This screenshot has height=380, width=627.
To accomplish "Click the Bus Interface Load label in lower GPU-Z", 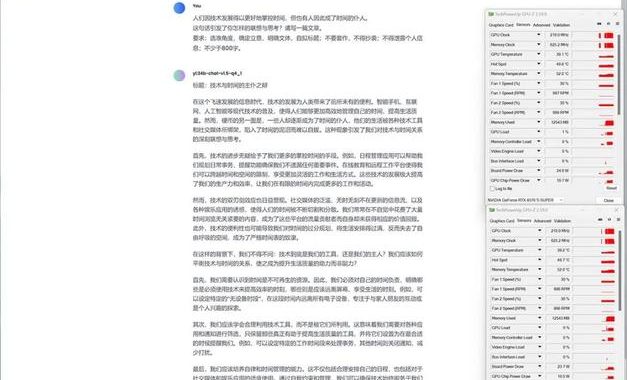I will pyautogui.click(x=508, y=357).
